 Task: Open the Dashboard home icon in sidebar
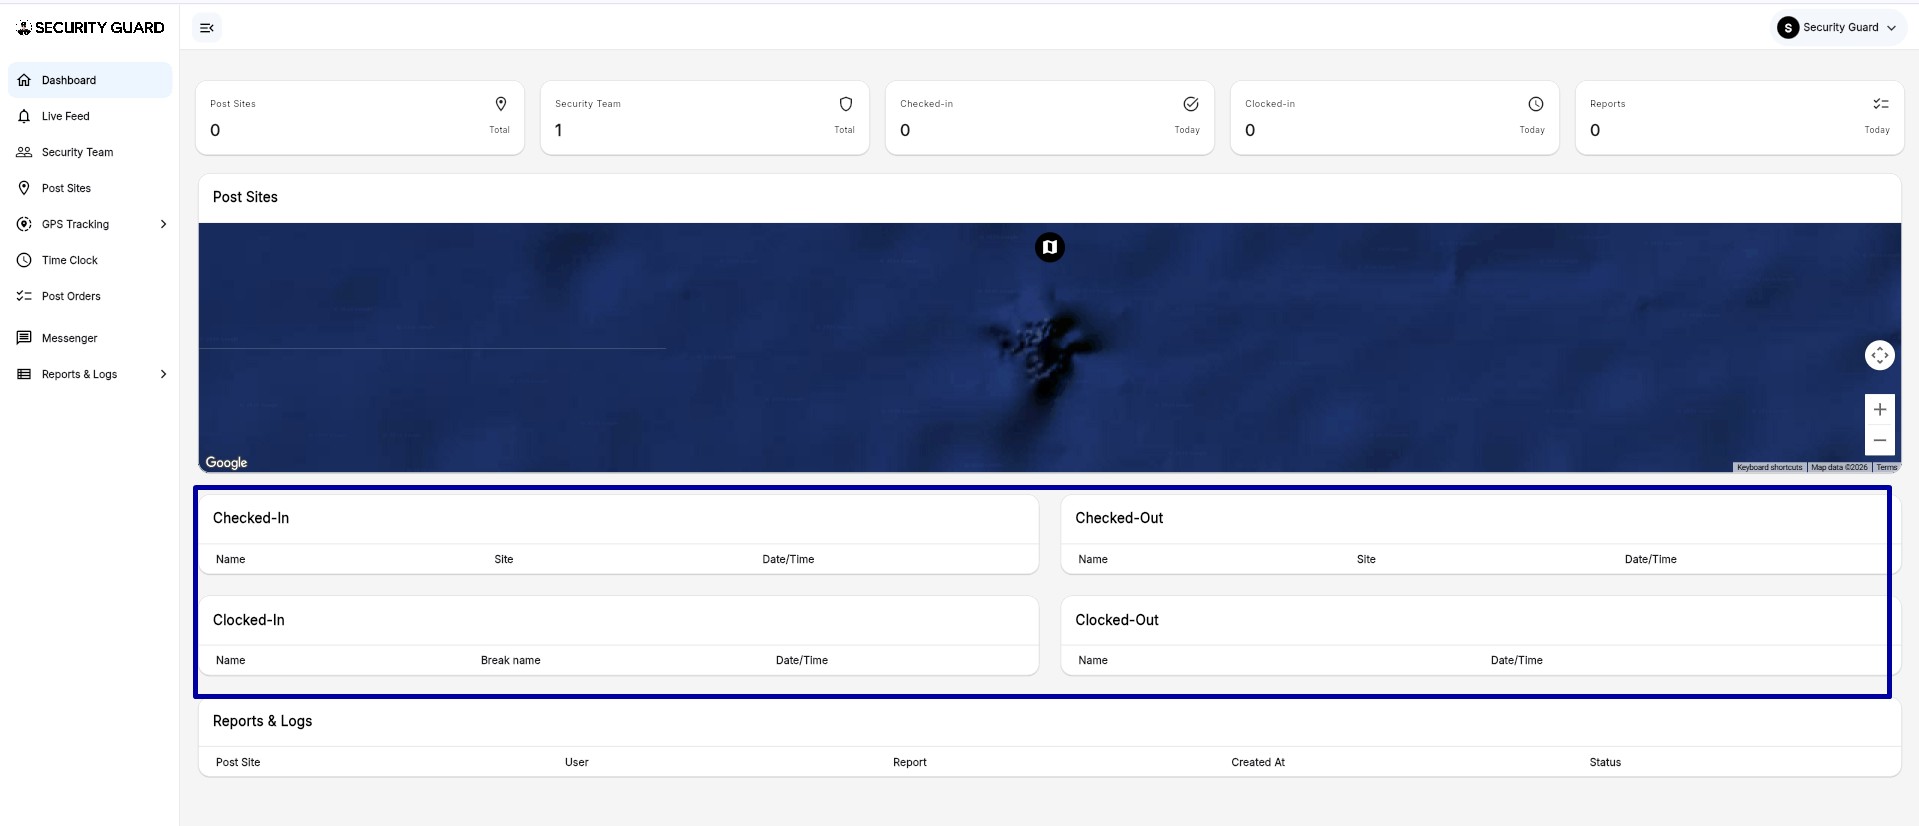pyautogui.click(x=24, y=80)
